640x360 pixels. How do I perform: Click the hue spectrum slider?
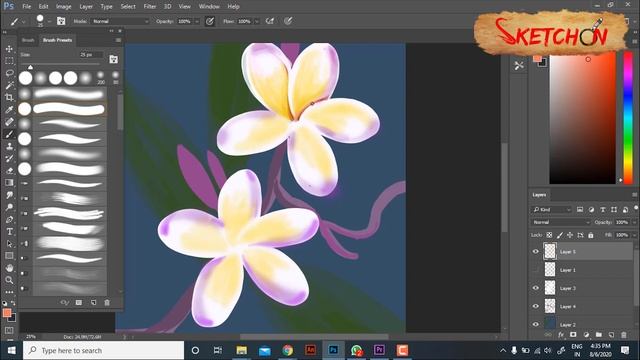tap(628, 118)
